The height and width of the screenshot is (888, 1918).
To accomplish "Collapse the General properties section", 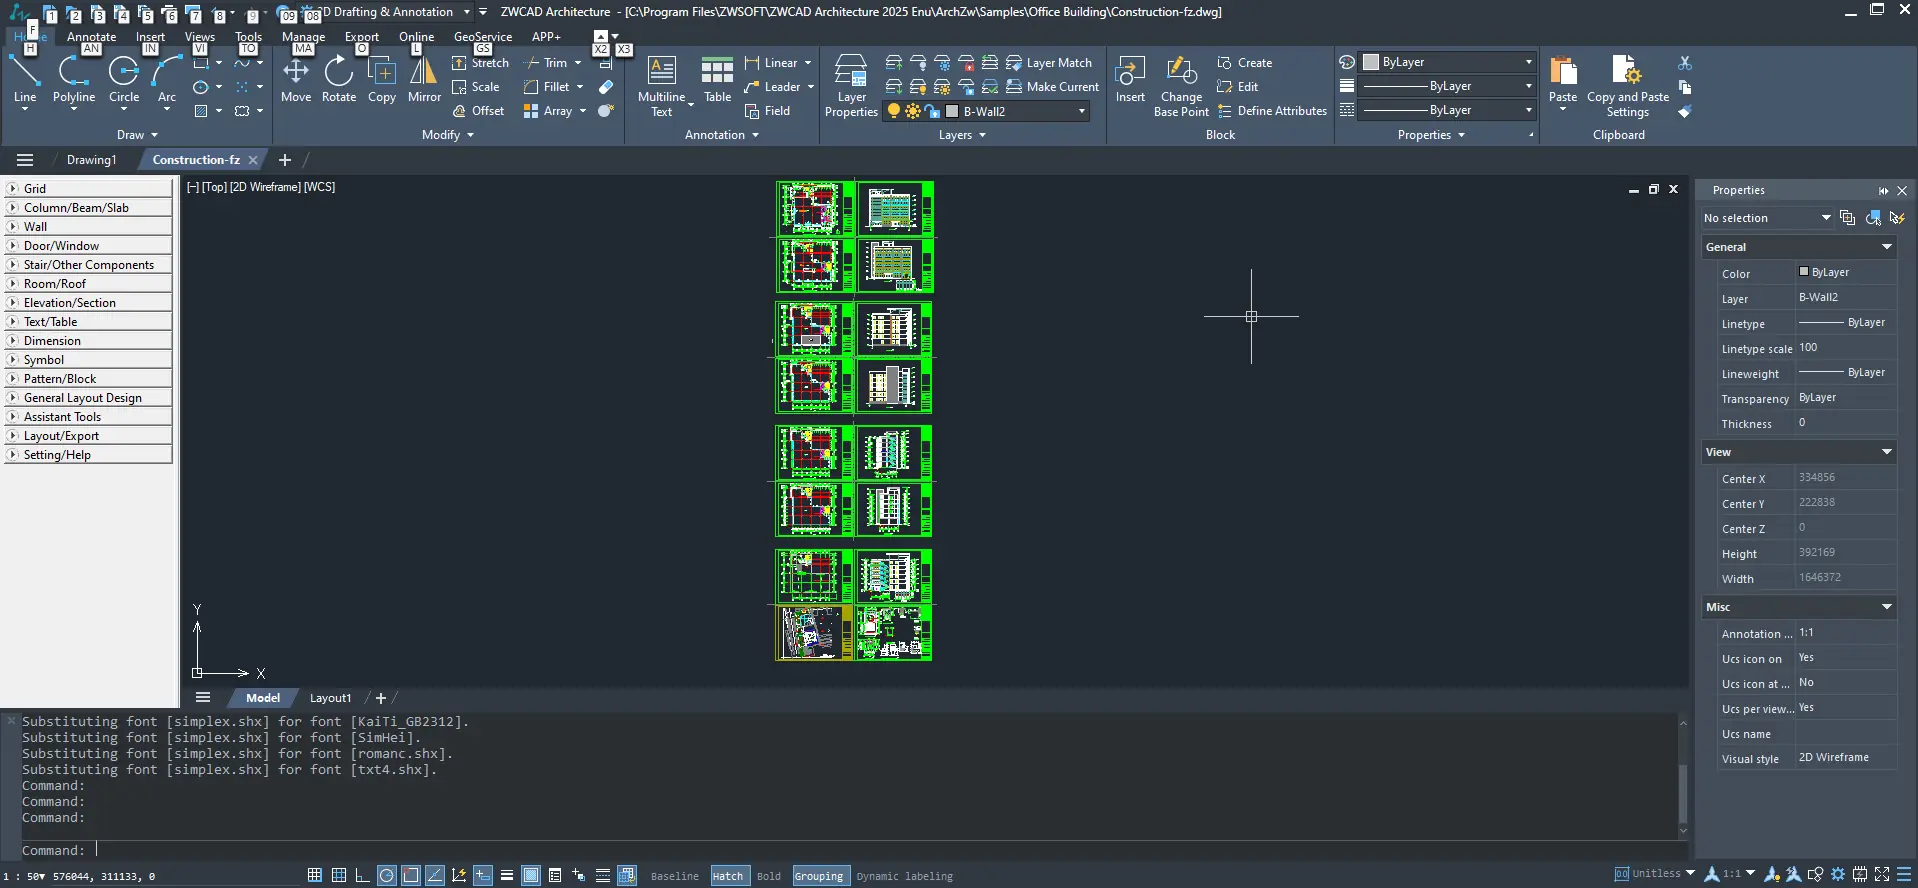I will [x=1887, y=247].
